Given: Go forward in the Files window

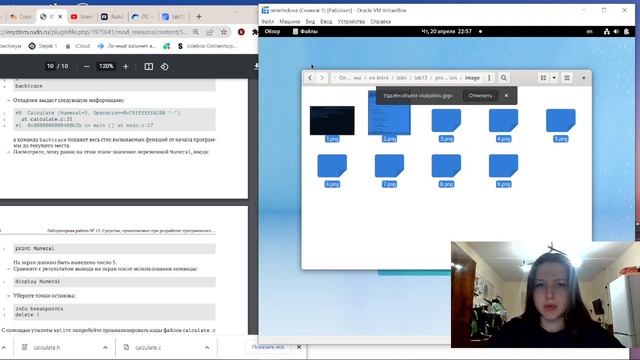Looking at the screenshot, I should [x=322, y=78].
